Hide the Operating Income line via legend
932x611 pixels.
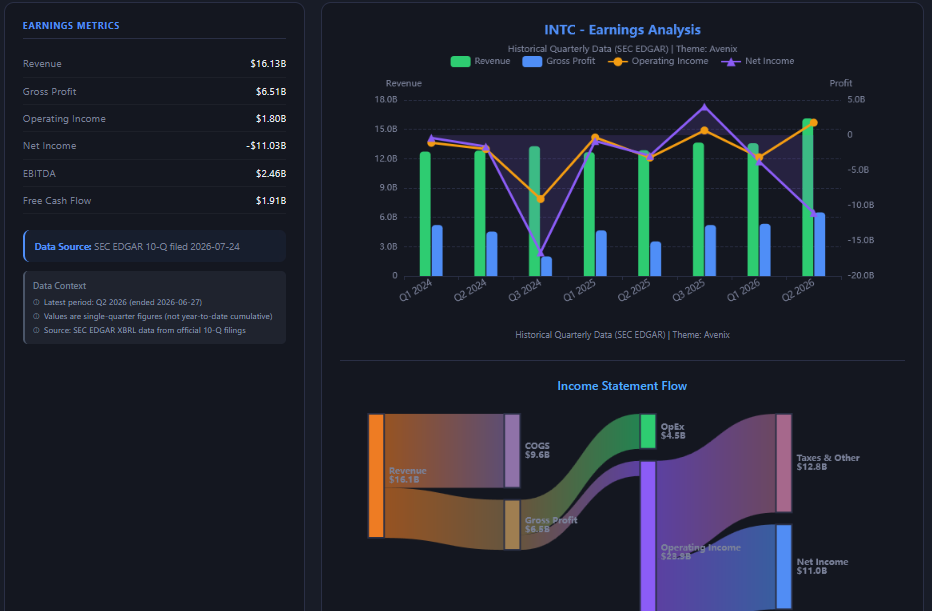659,61
